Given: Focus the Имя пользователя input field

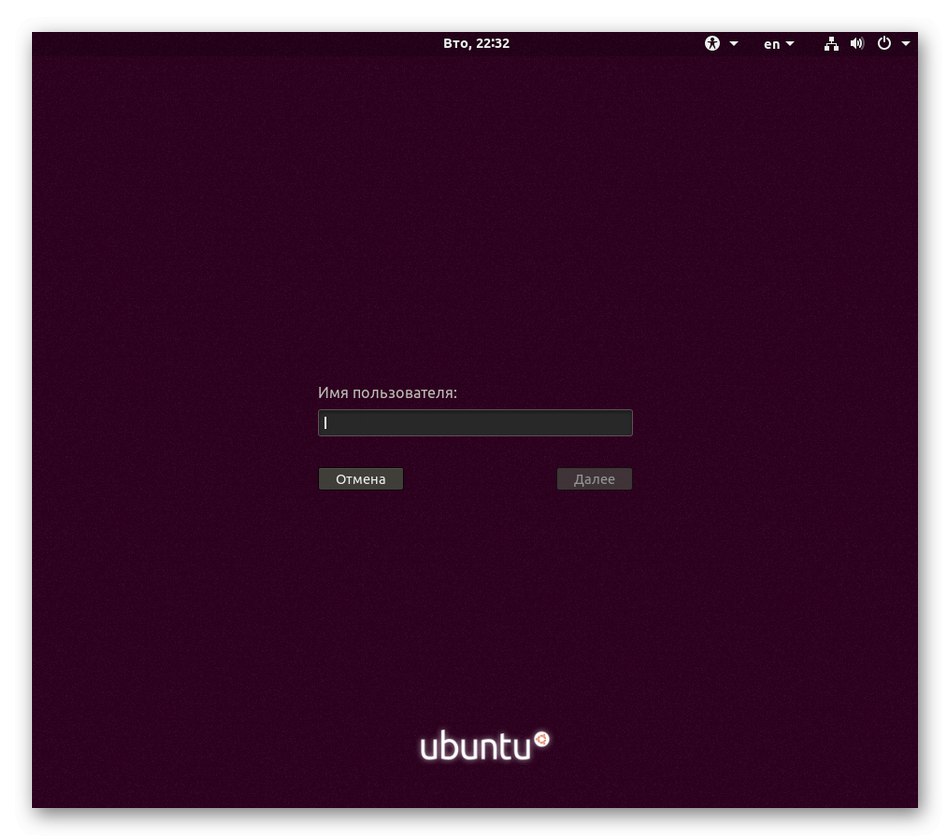Looking at the screenshot, I should pos(475,422).
